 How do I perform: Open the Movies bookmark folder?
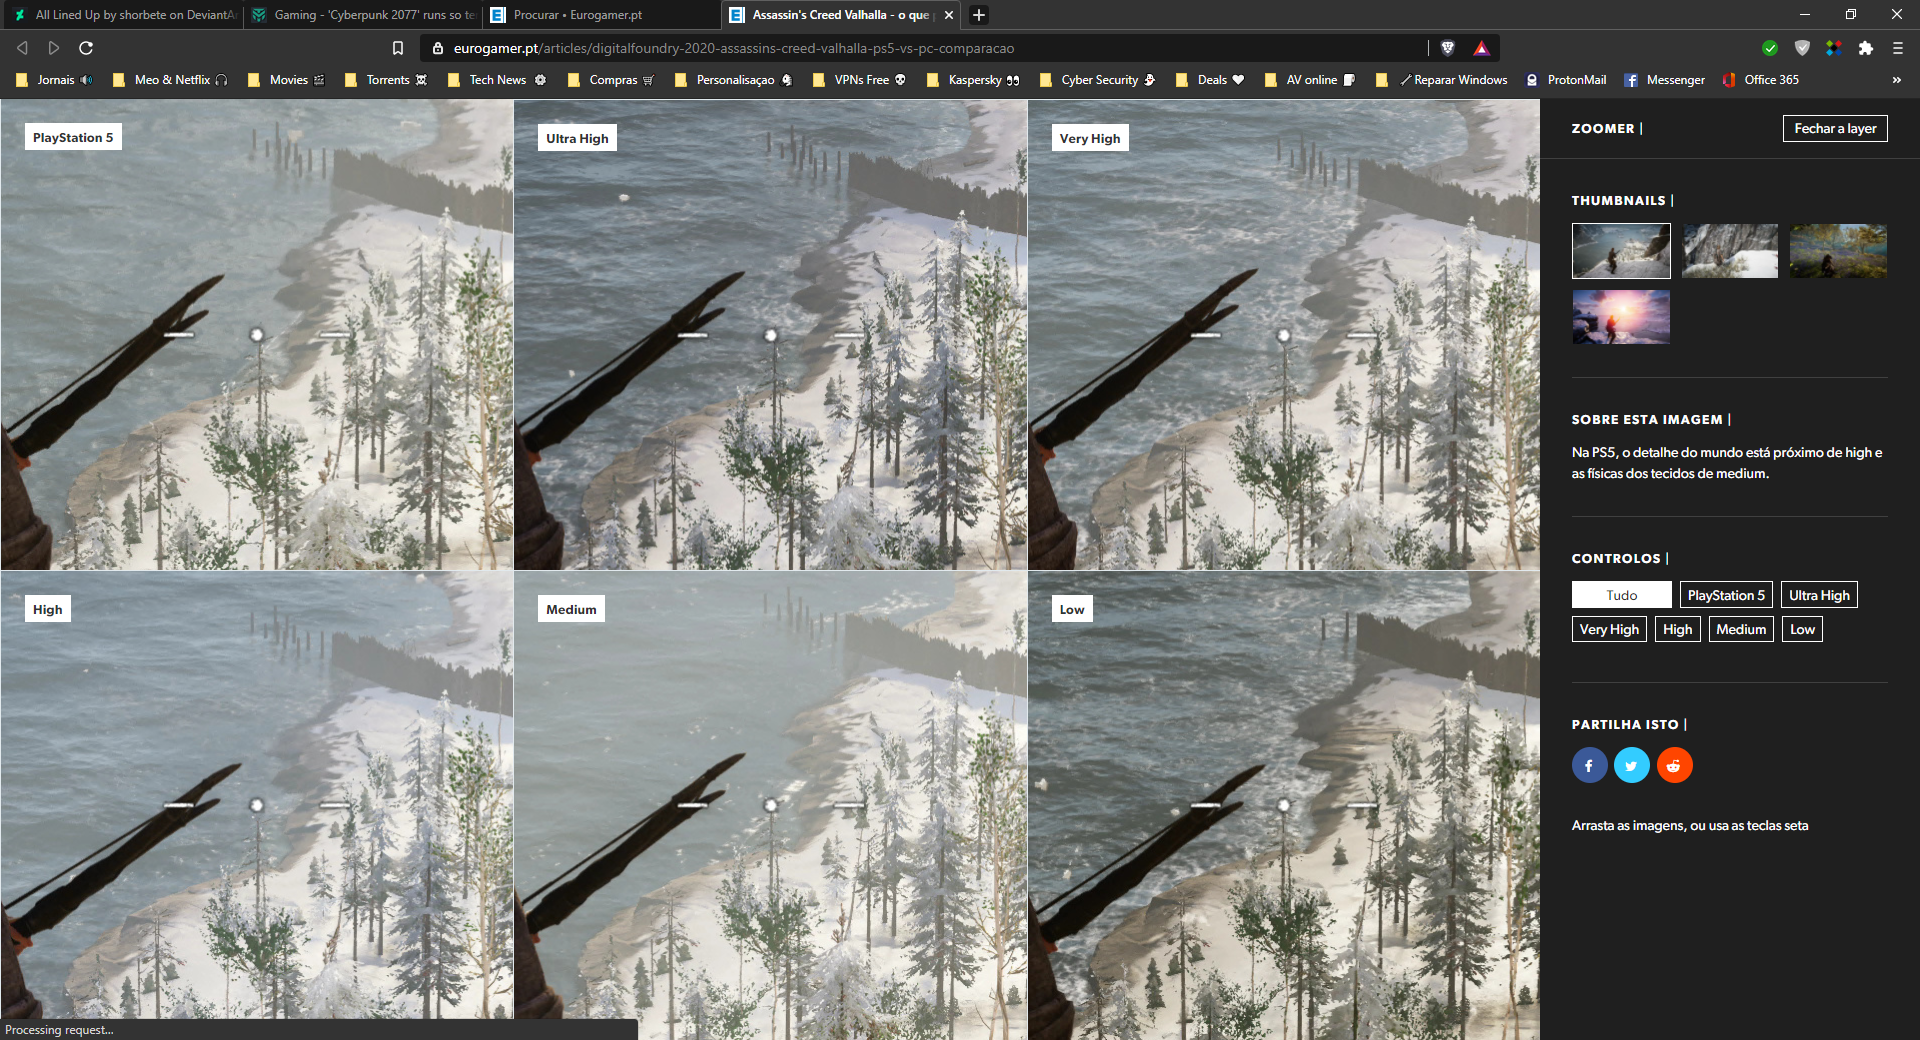click(x=286, y=80)
